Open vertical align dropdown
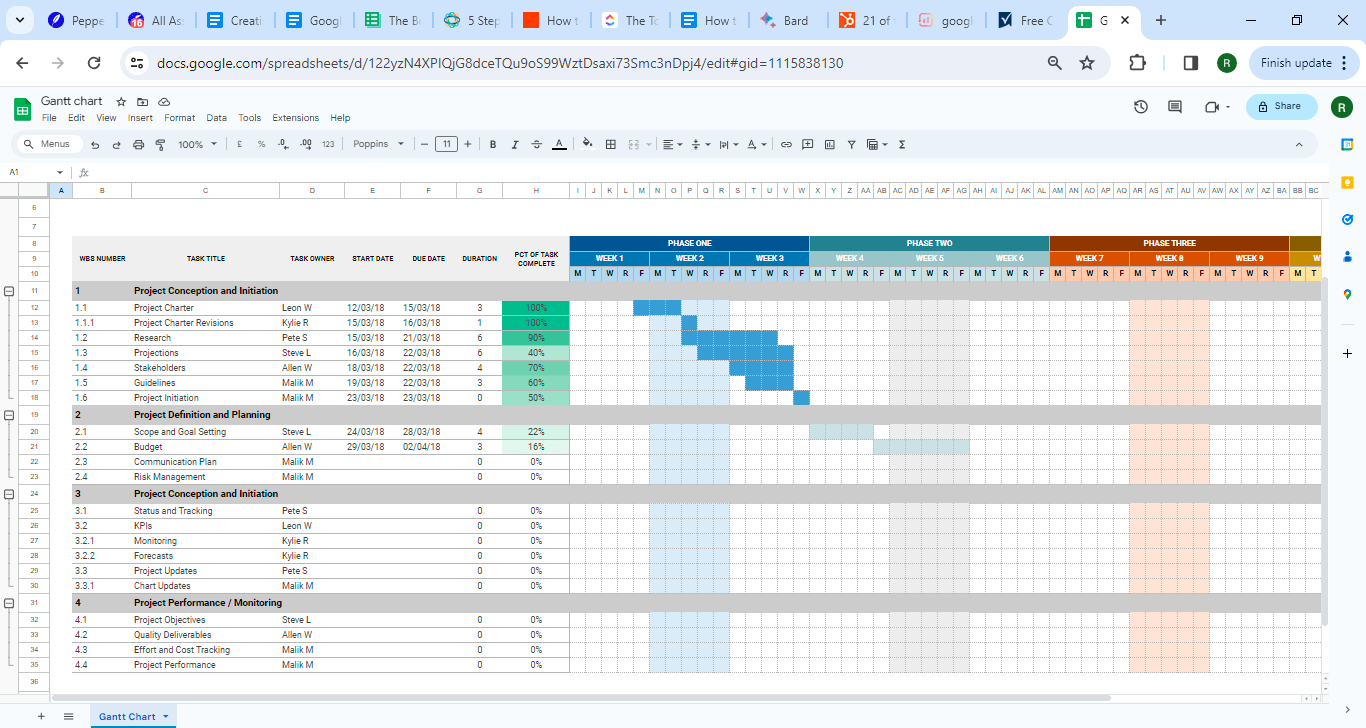The height and width of the screenshot is (728, 1366). tap(700, 144)
